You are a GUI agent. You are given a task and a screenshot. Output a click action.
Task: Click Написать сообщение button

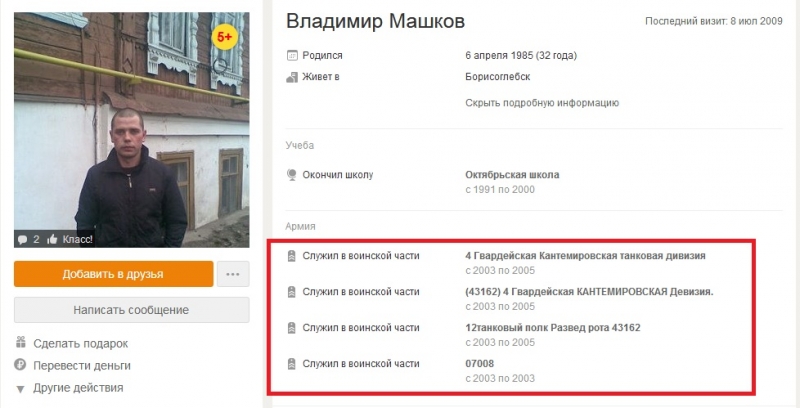(x=132, y=310)
